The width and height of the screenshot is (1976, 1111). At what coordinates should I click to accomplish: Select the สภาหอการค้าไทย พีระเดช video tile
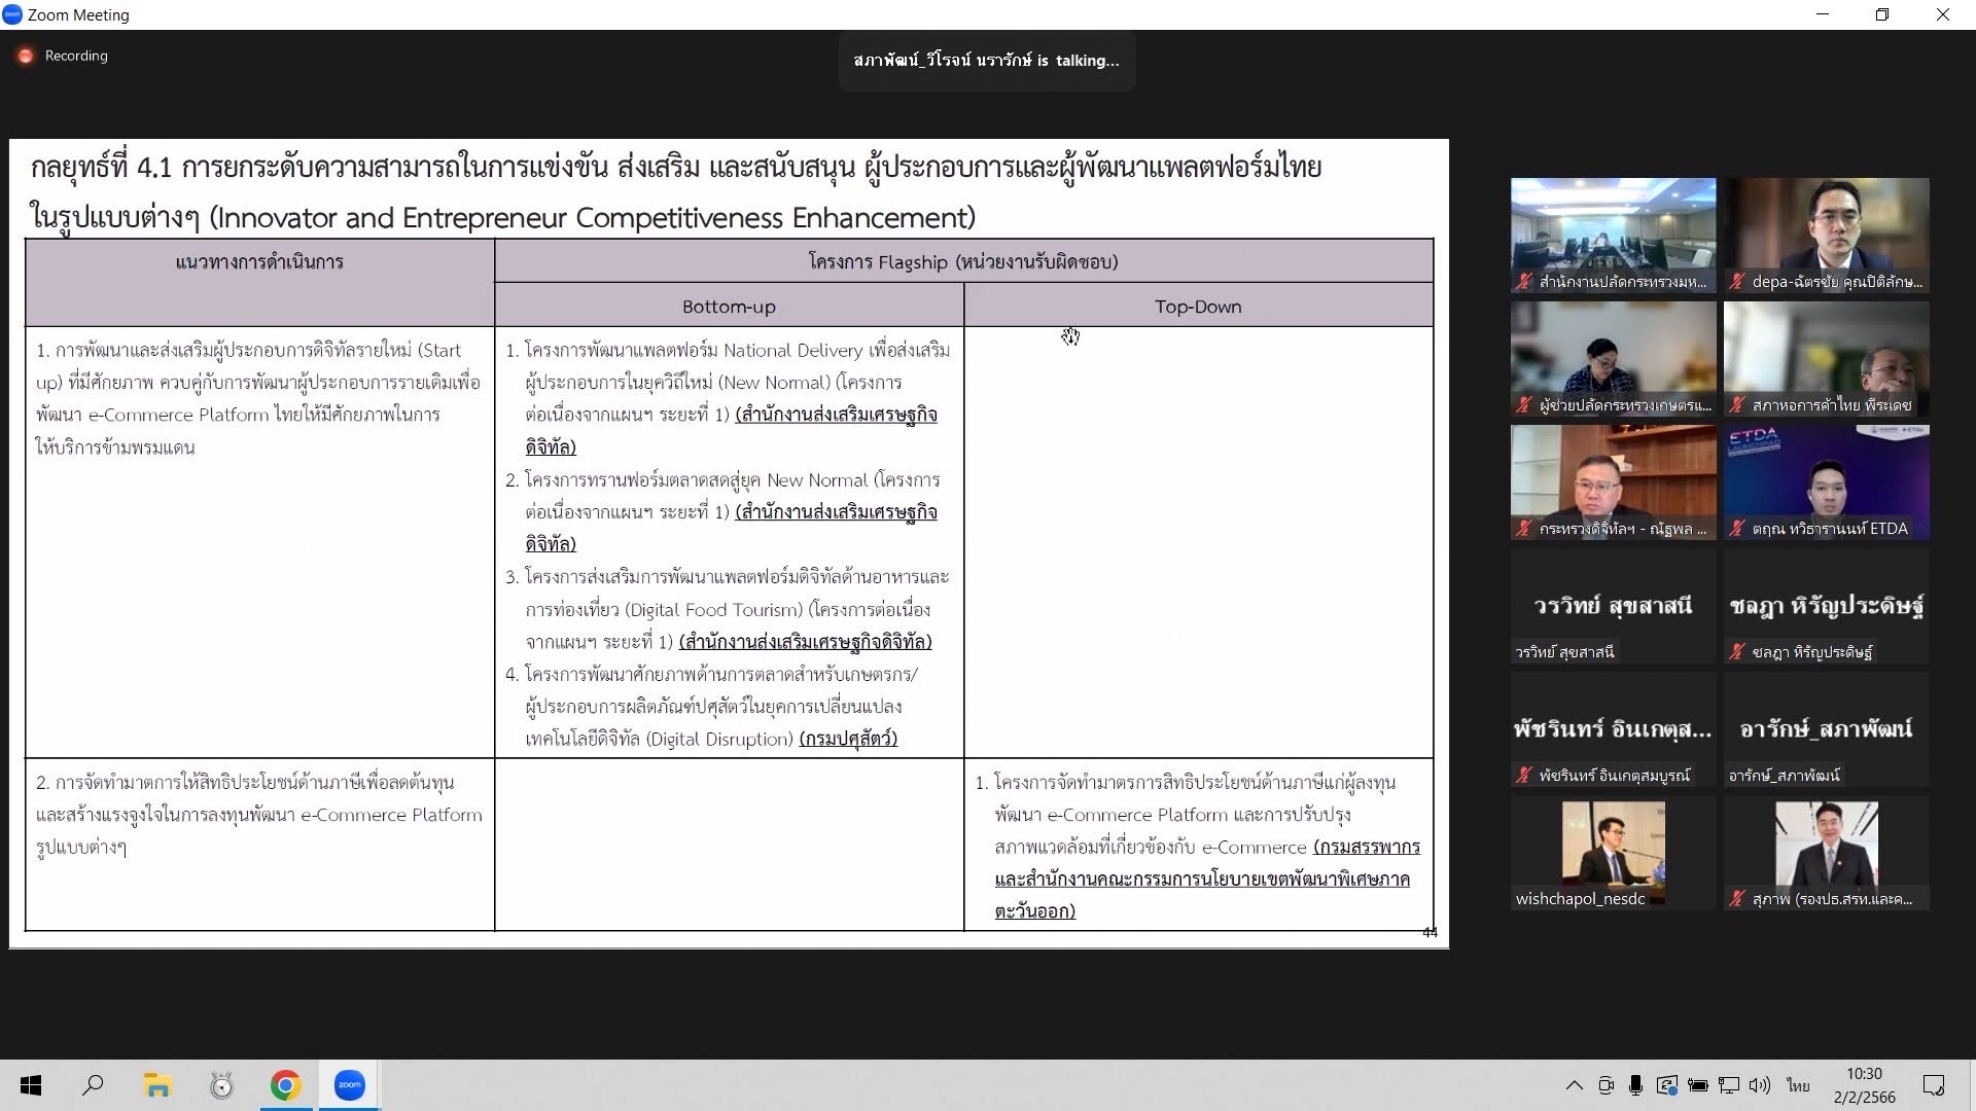(1826, 359)
